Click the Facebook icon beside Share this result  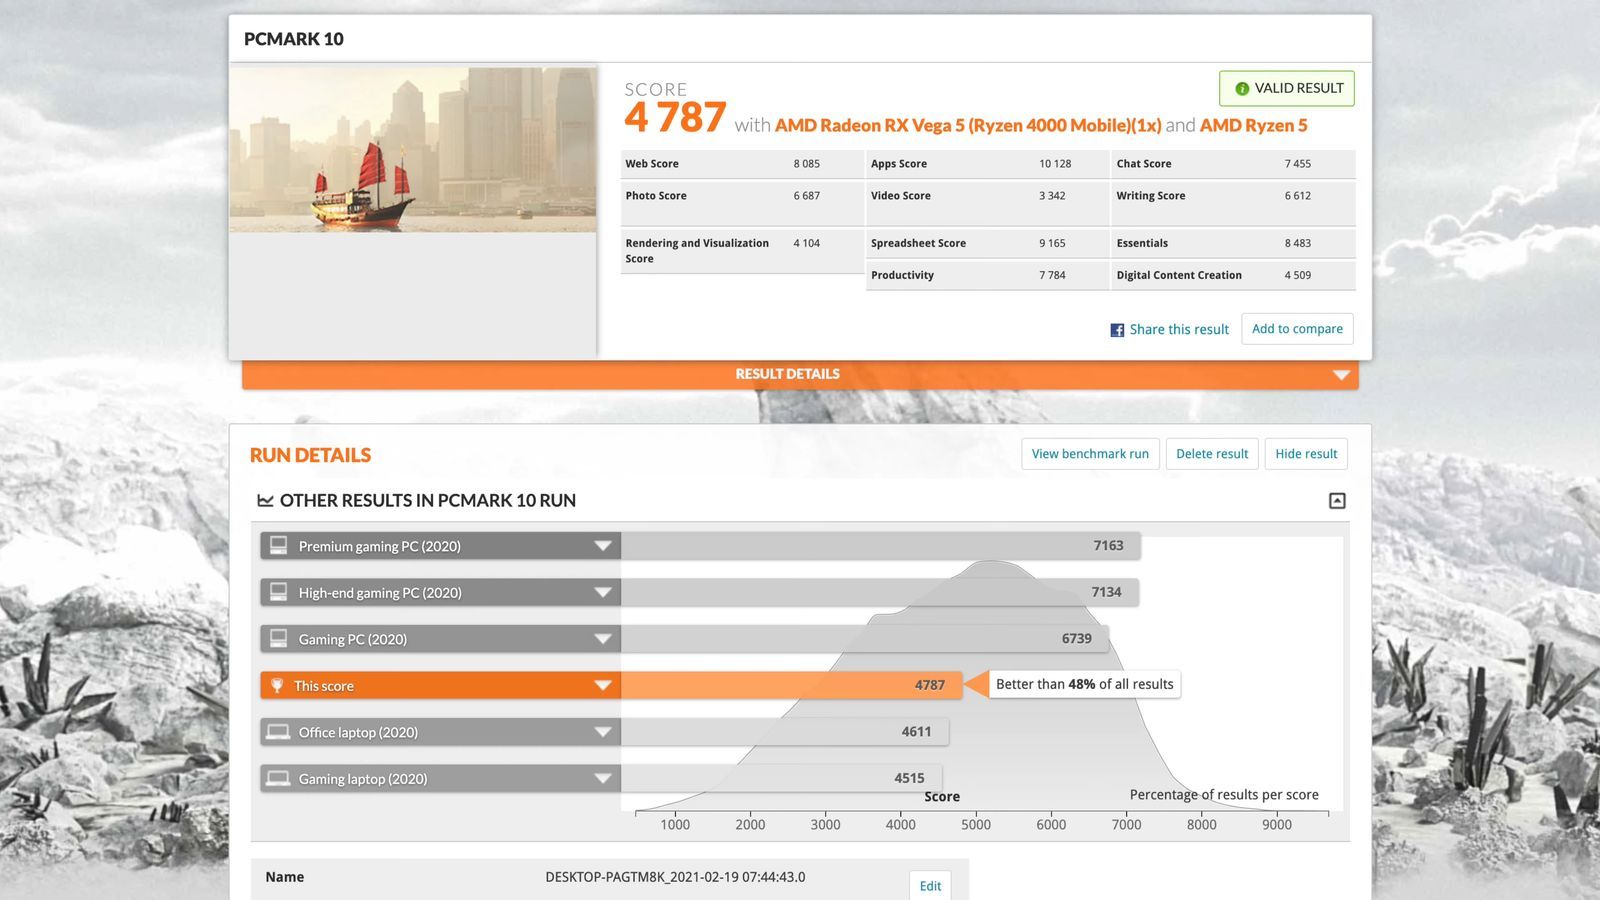click(1117, 330)
